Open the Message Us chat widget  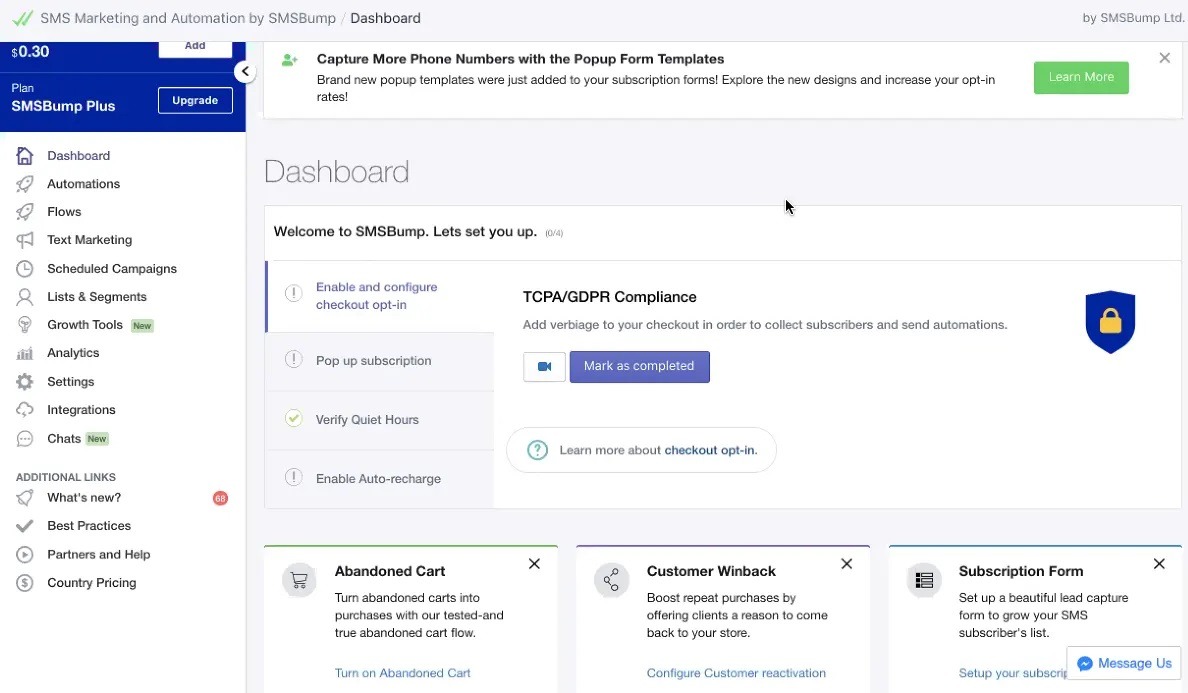(x=1124, y=663)
